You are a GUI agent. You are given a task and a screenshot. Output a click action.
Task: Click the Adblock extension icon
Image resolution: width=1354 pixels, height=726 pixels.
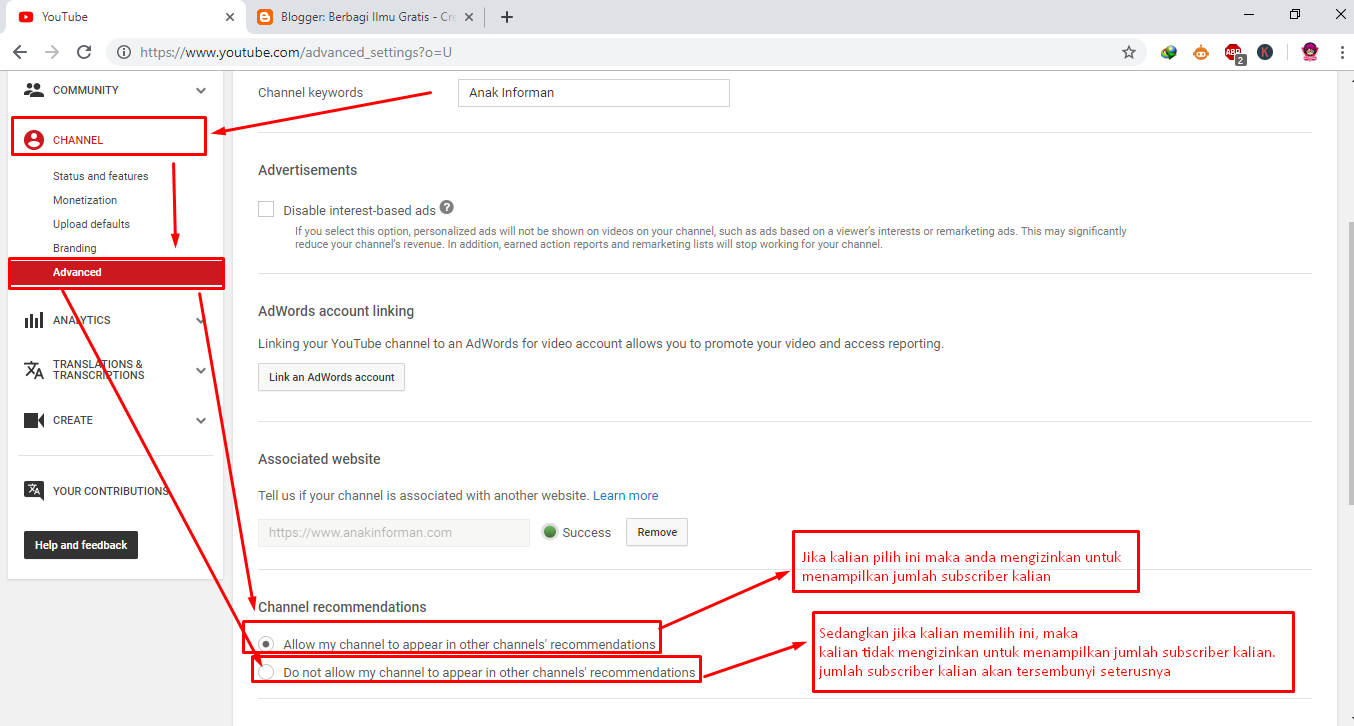1234,53
